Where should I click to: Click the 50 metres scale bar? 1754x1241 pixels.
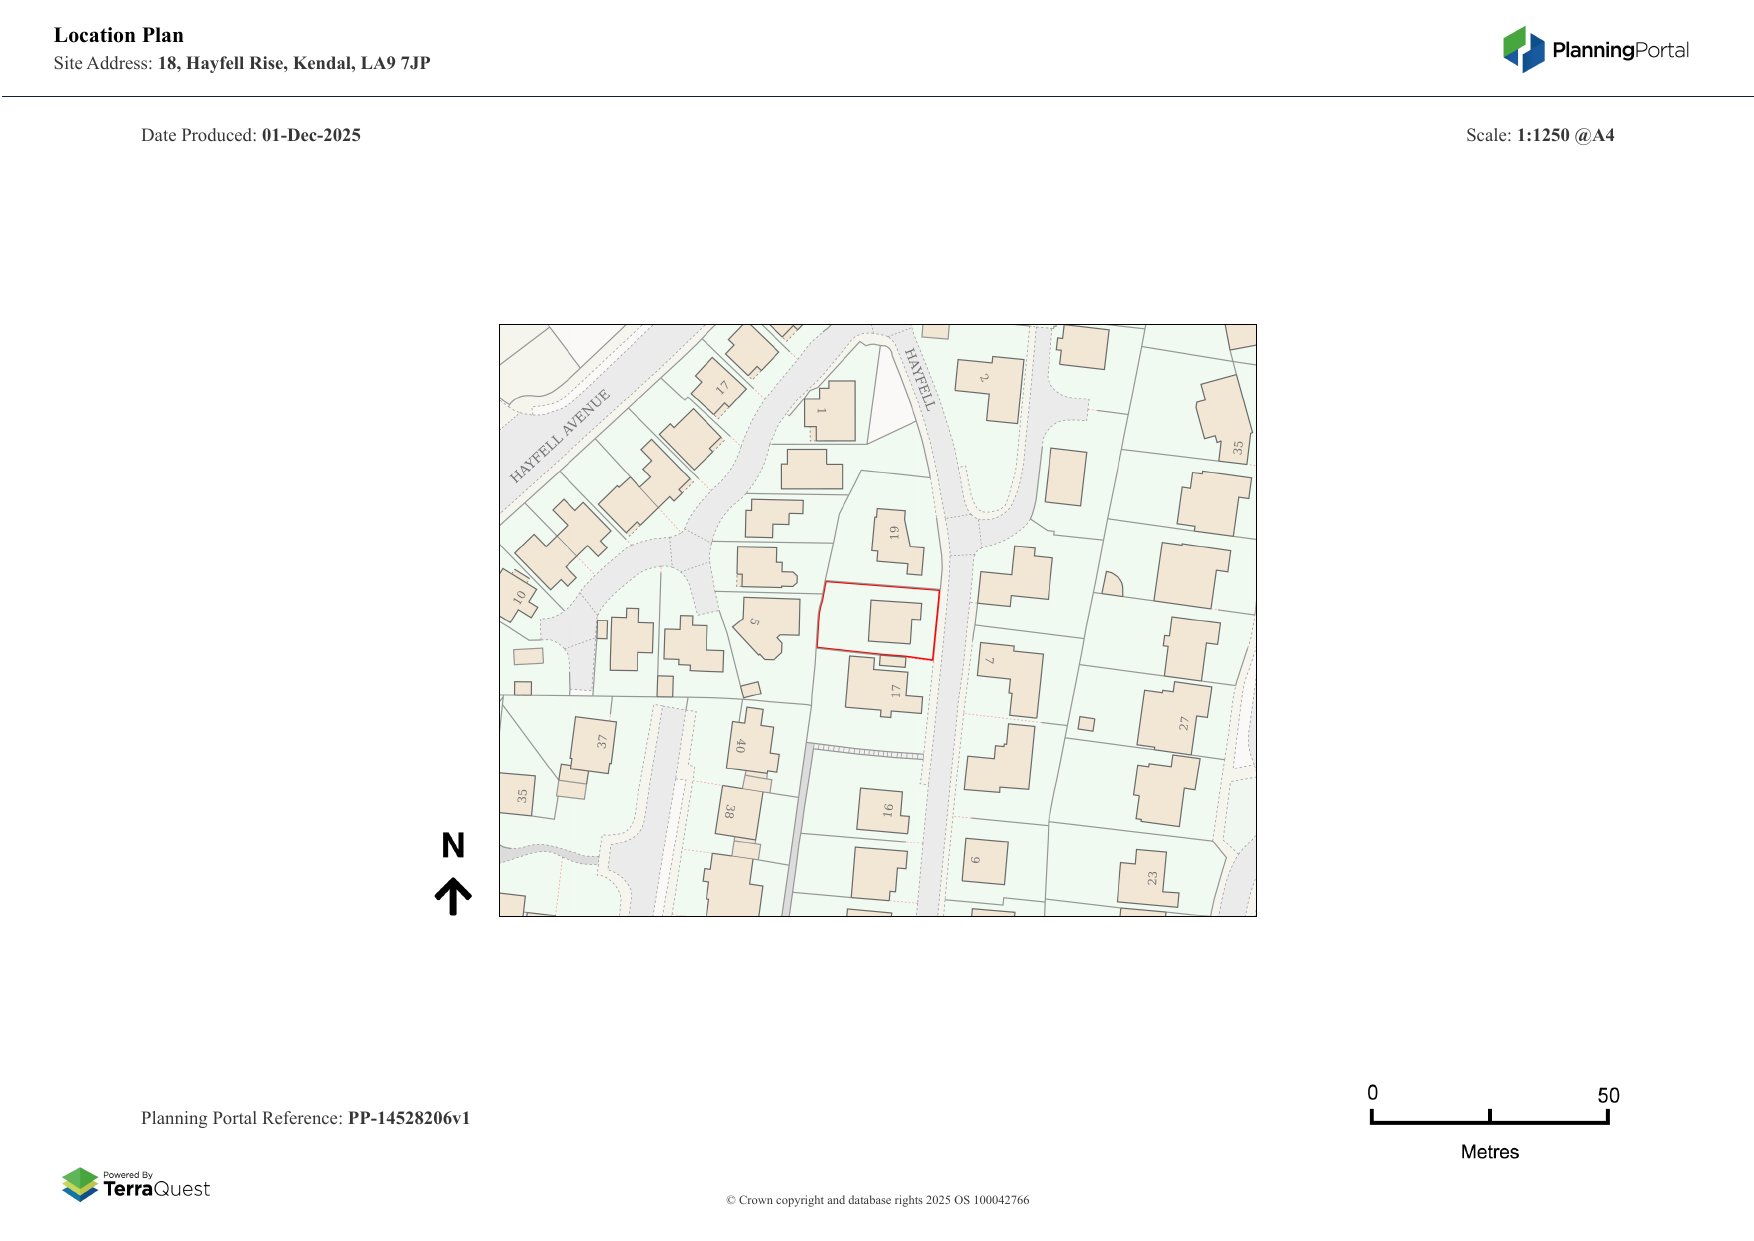coord(1489,1118)
